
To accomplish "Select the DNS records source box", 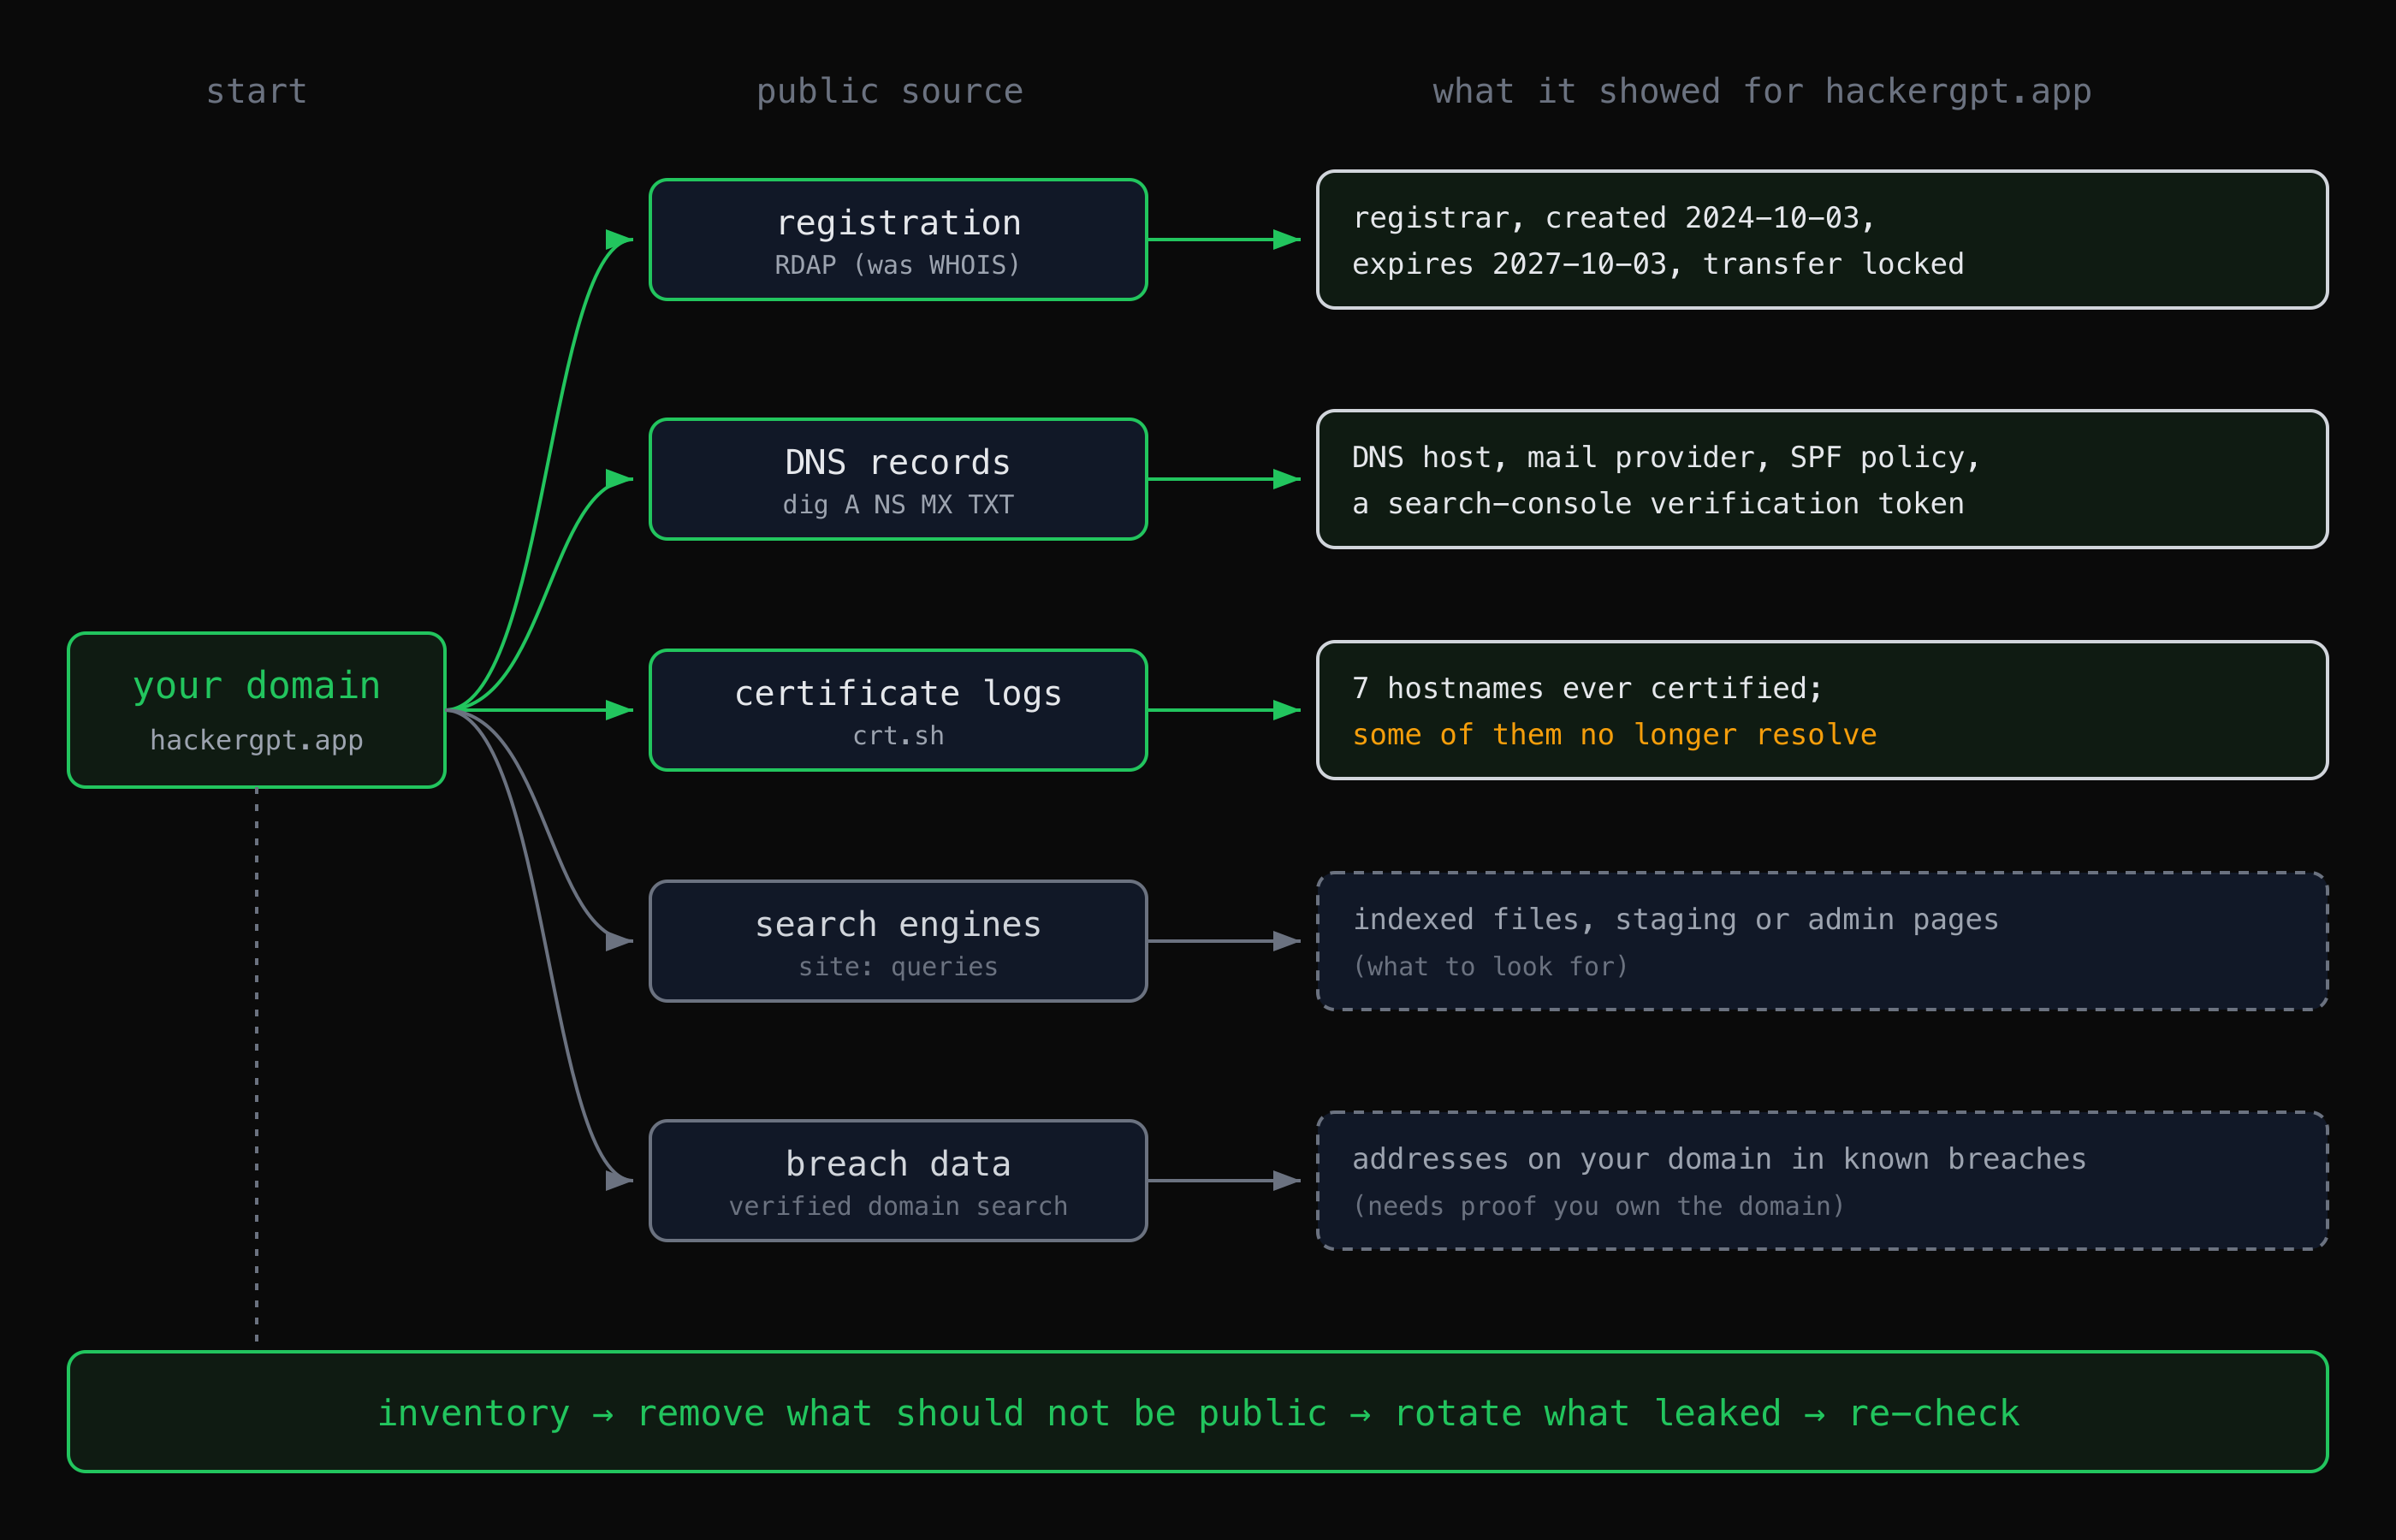I will (898, 479).
